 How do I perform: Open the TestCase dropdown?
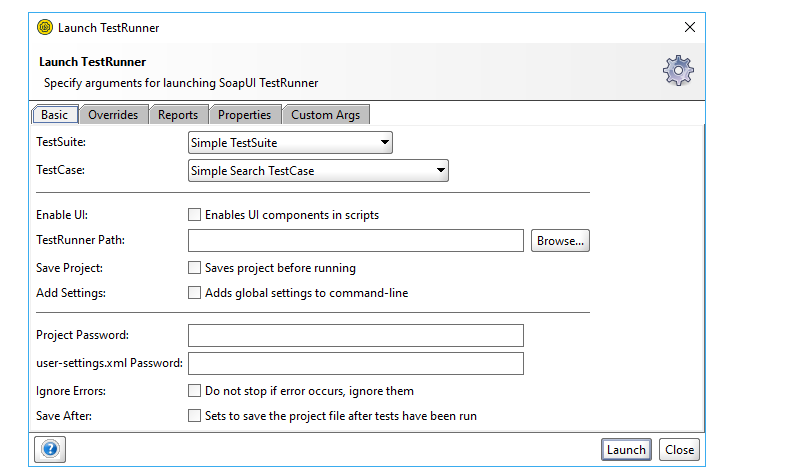point(318,171)
